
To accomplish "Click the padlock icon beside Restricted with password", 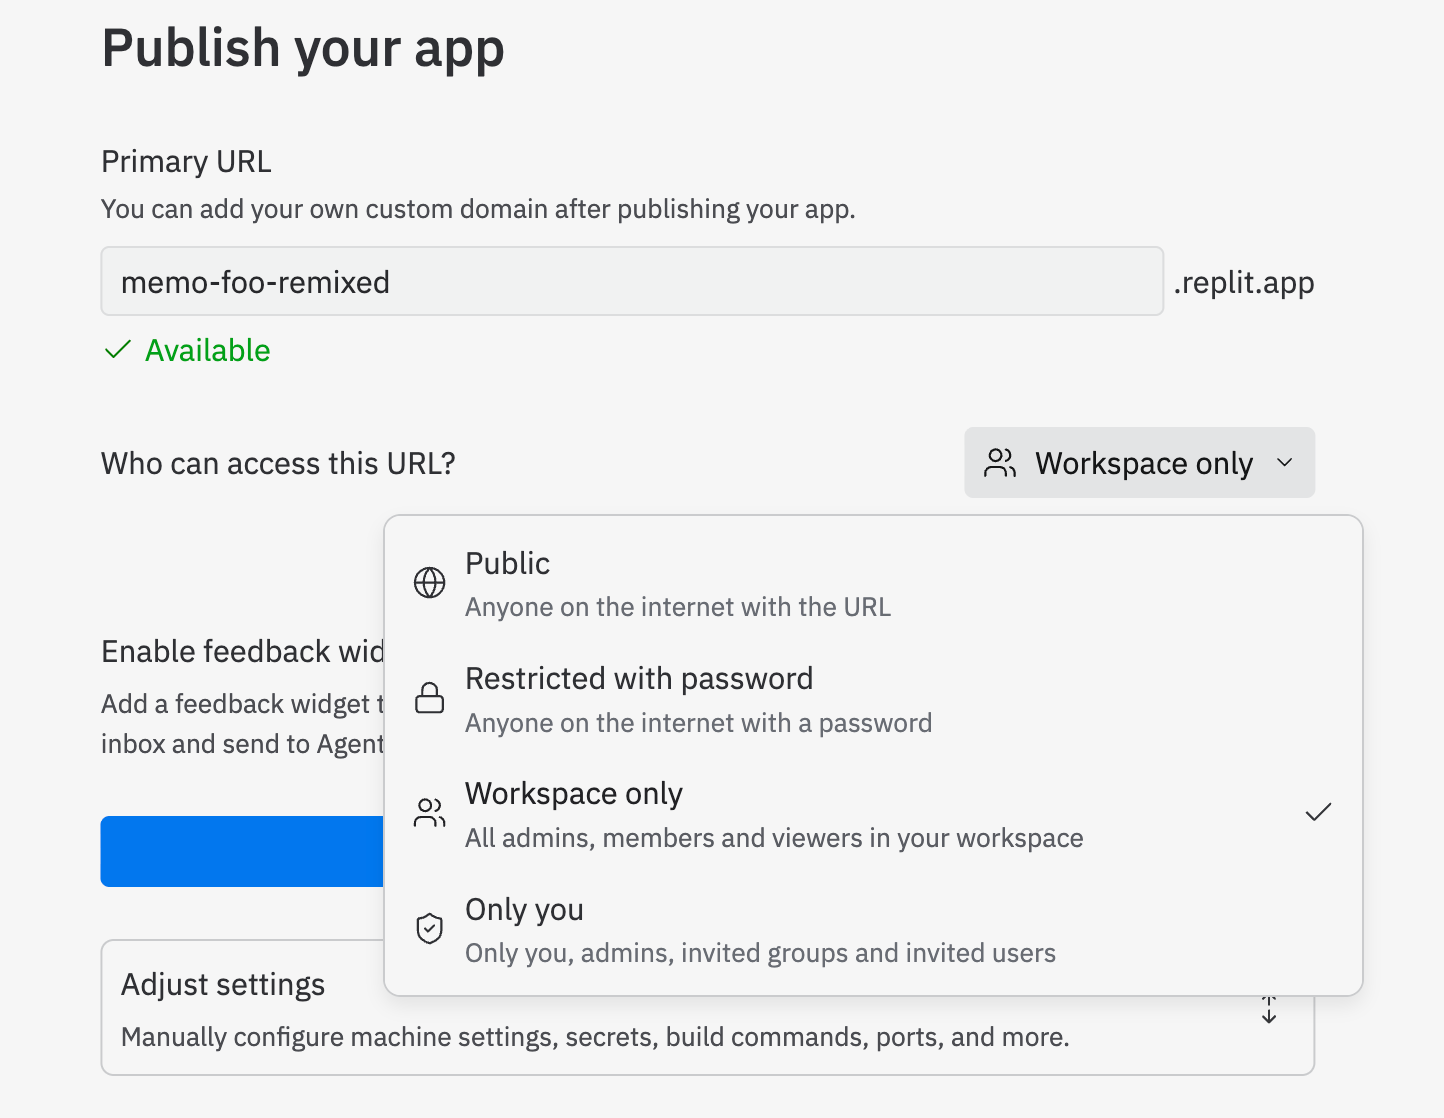I will [x=429, y=697].
